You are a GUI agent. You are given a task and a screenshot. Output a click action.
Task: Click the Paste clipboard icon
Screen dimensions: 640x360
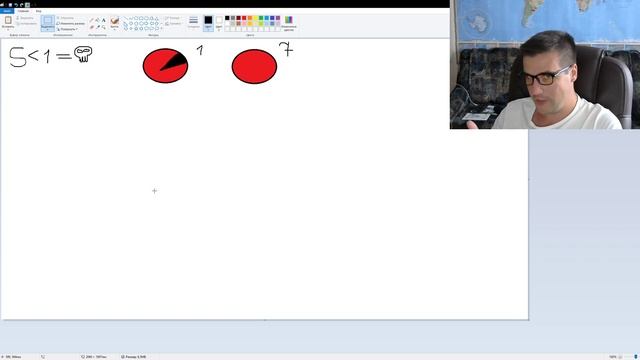click(8, 20)
